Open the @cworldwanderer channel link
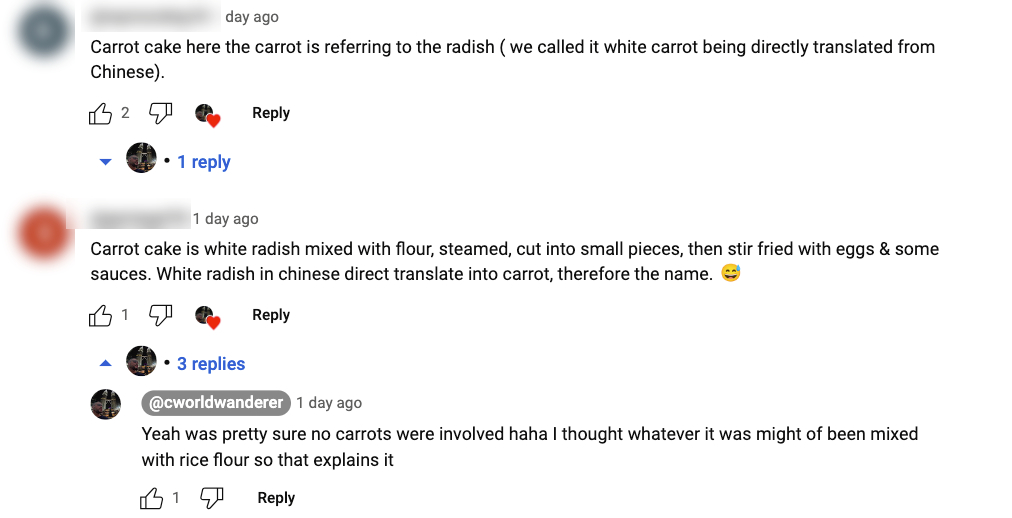 coord(216,403)
